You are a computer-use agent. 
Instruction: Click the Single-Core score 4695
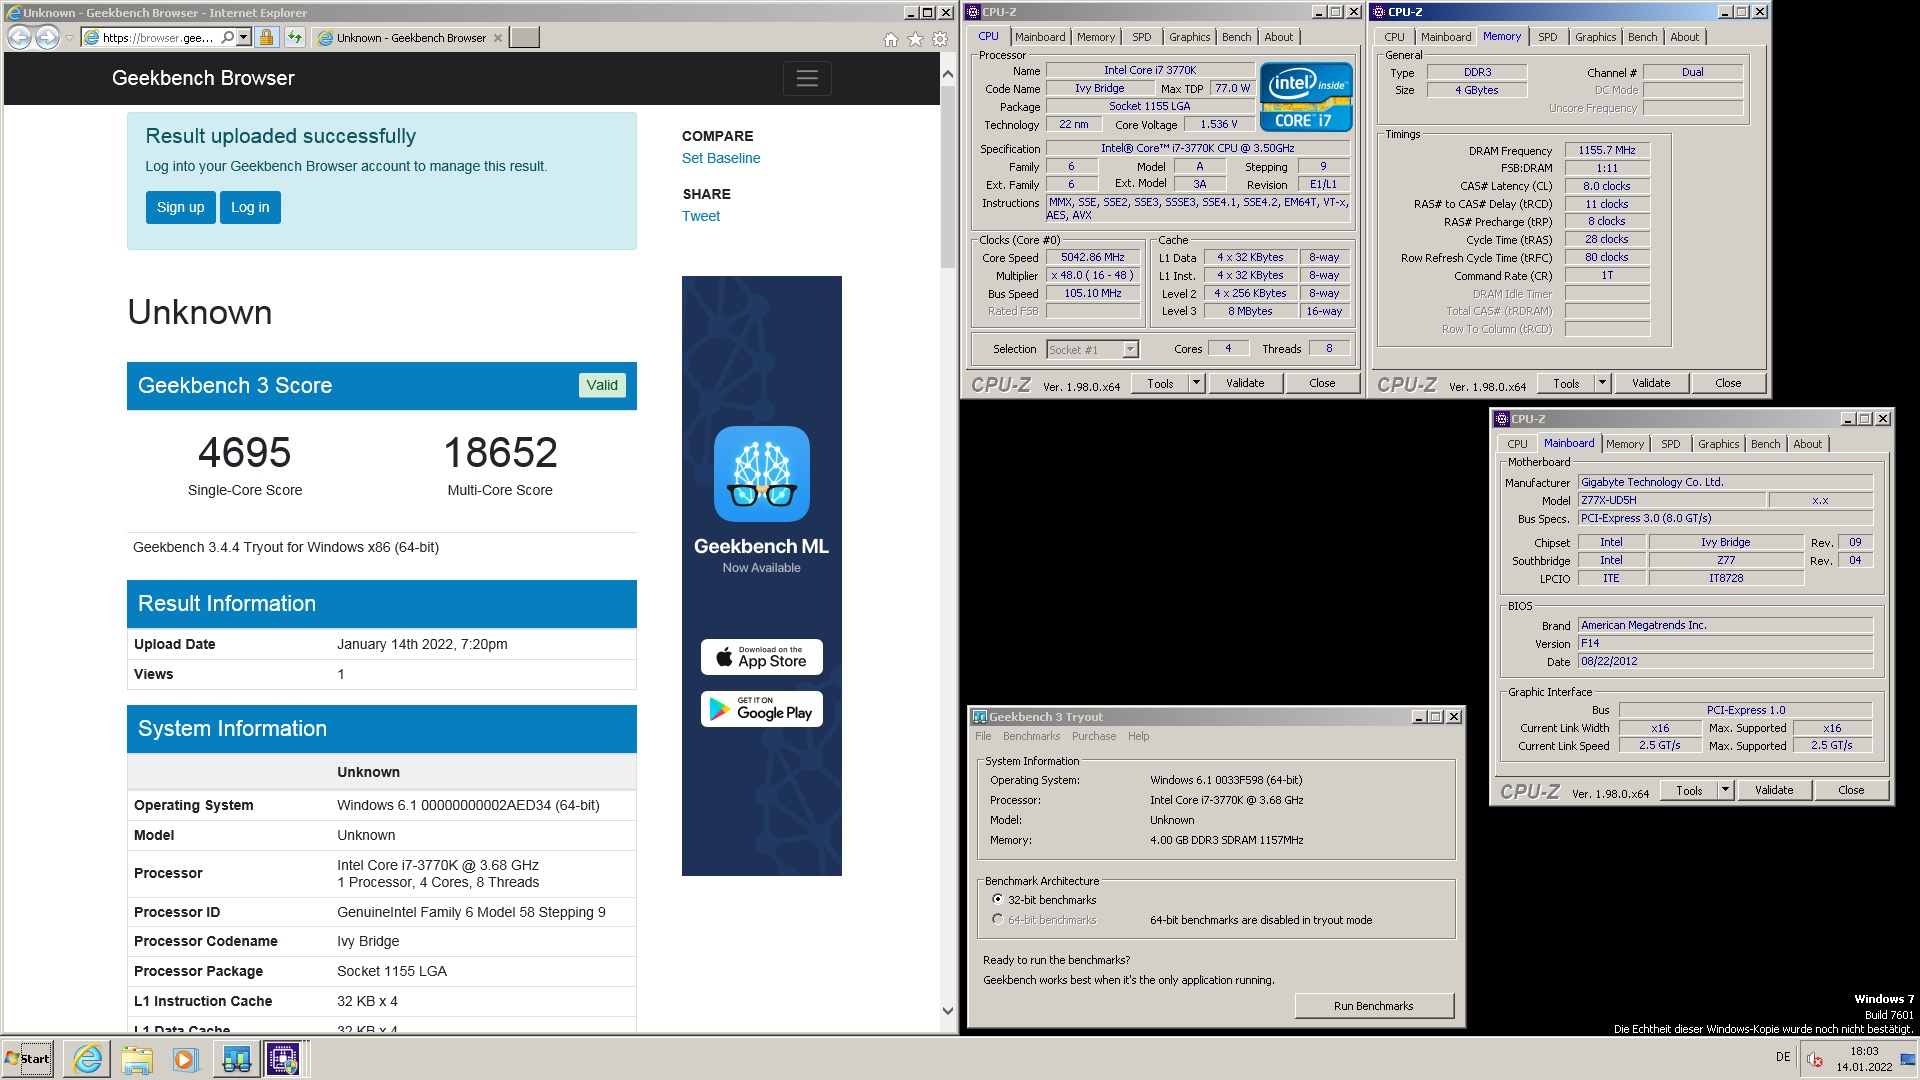click(244, 453)
